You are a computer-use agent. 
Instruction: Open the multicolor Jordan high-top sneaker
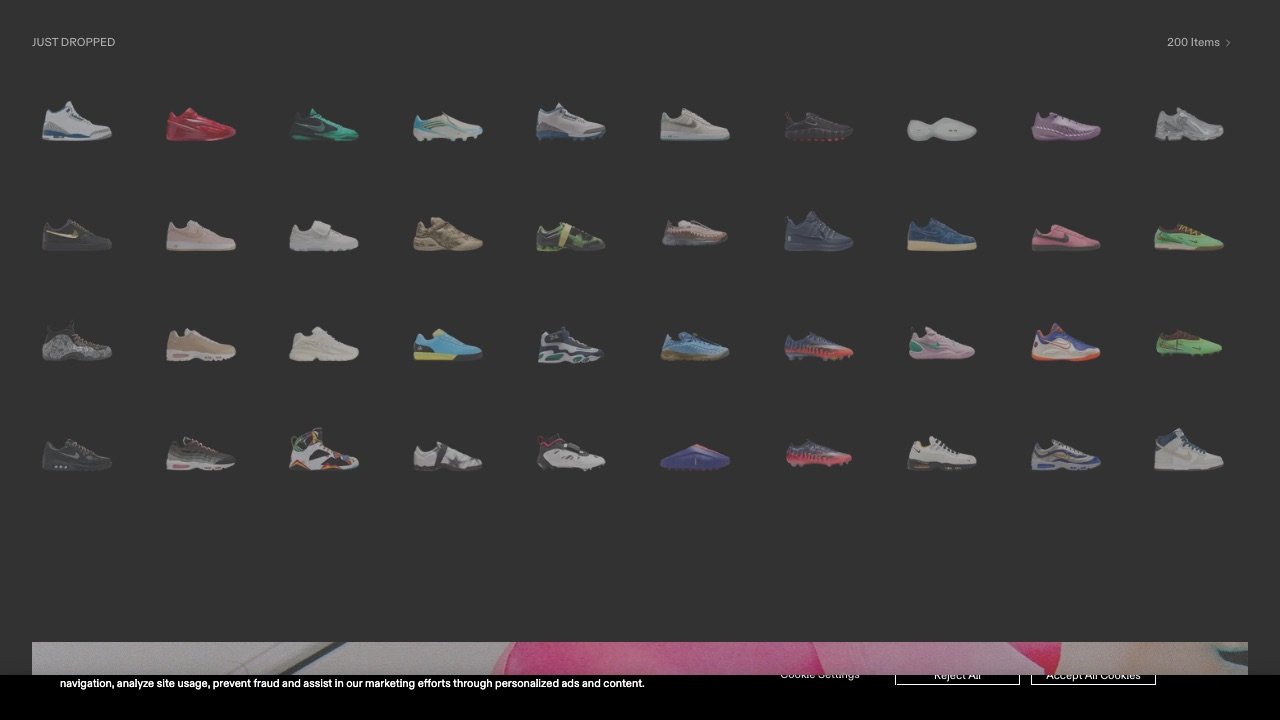point(324,449)
